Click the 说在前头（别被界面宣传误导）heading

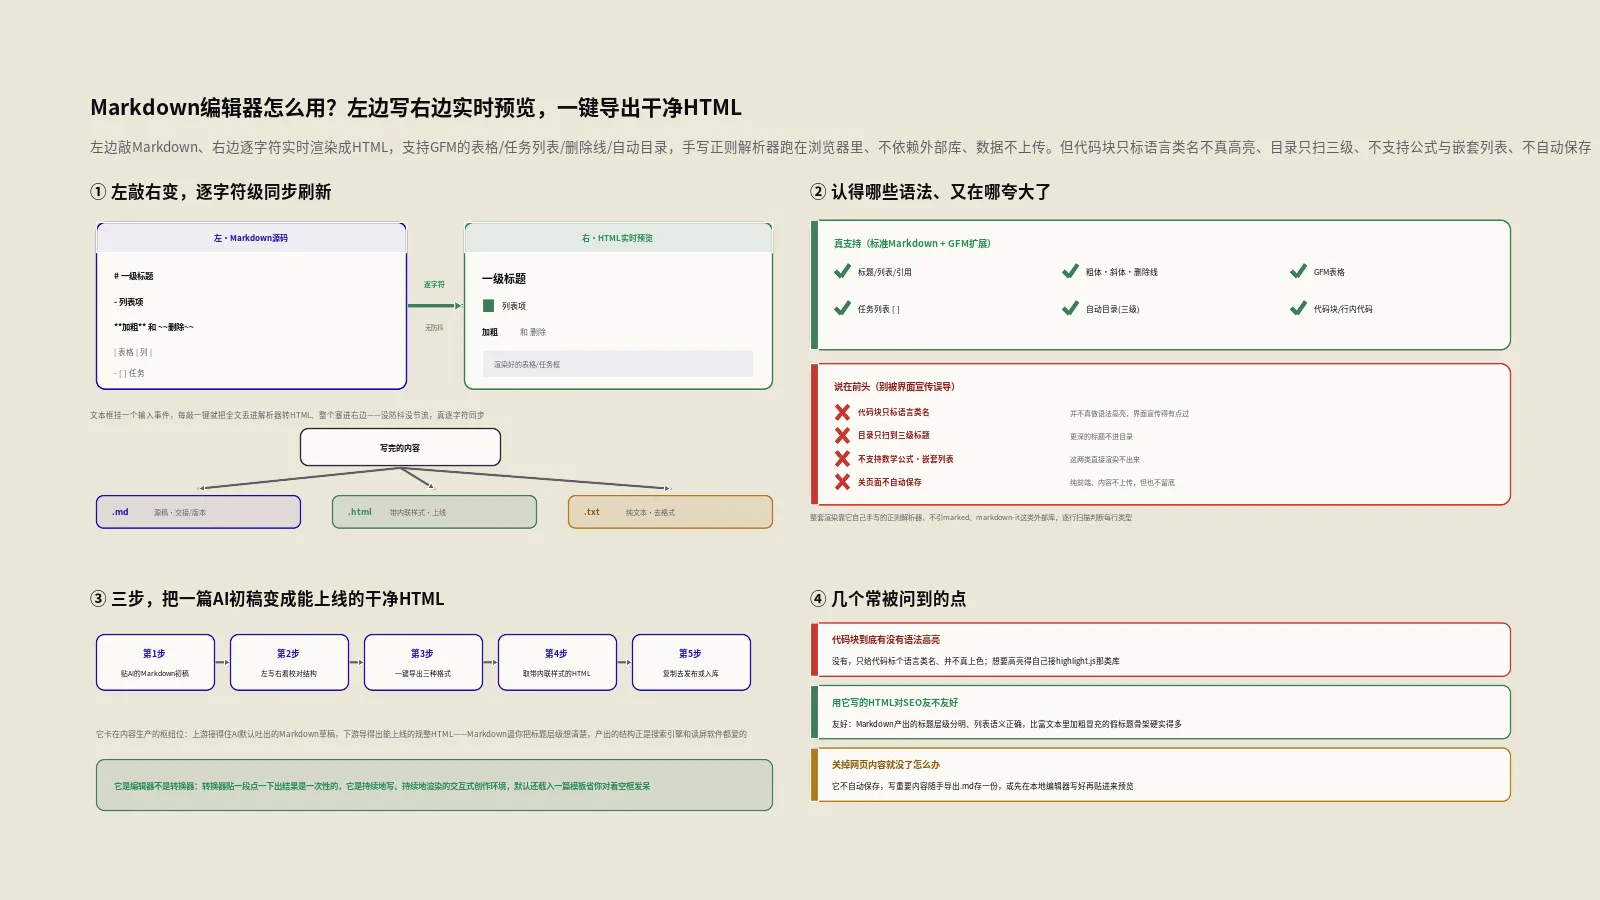(894, 386)
